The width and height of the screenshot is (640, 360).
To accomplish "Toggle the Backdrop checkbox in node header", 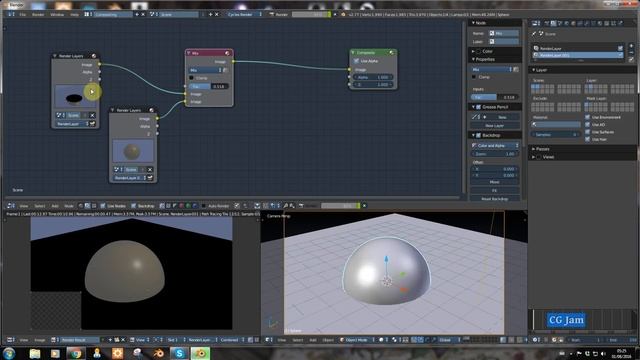I will click(x=133, y=206).
